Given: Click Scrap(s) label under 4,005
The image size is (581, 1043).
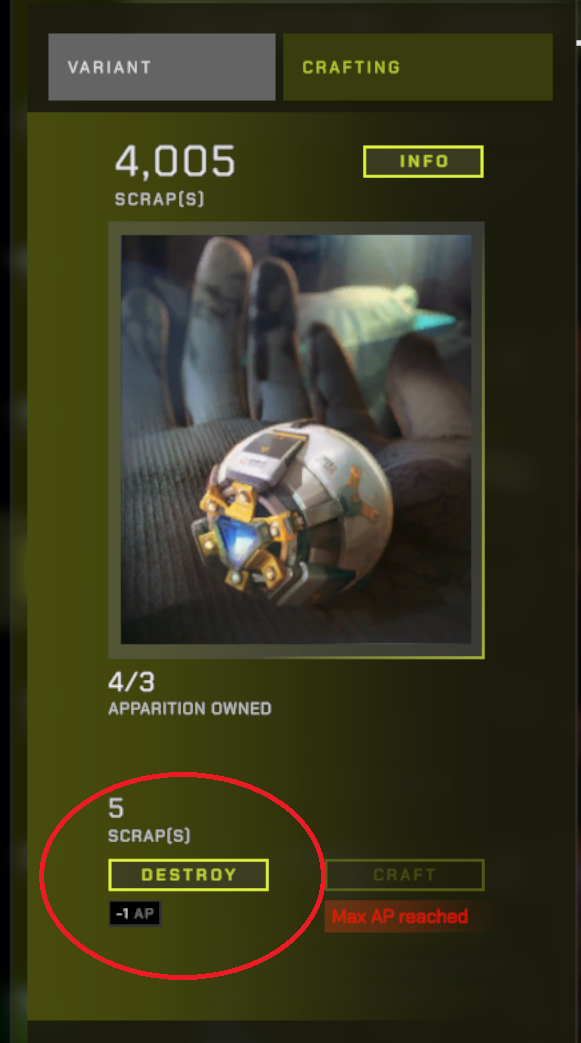Looking at the screenshot, I should pyautogui.click(x=159, y=200).
